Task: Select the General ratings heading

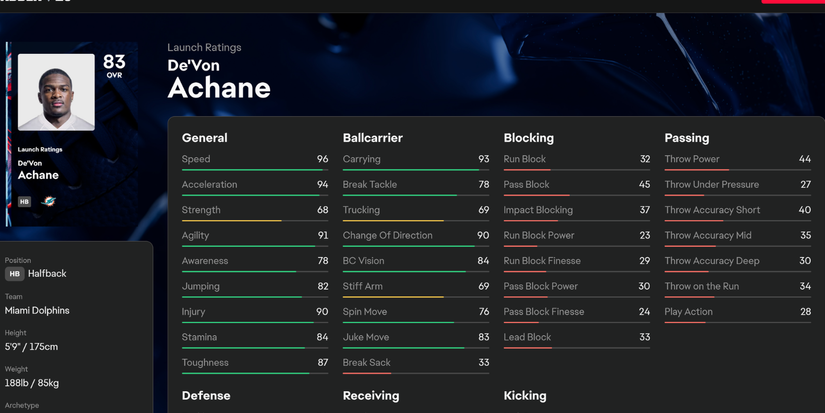Action: (x=204, y=138)
